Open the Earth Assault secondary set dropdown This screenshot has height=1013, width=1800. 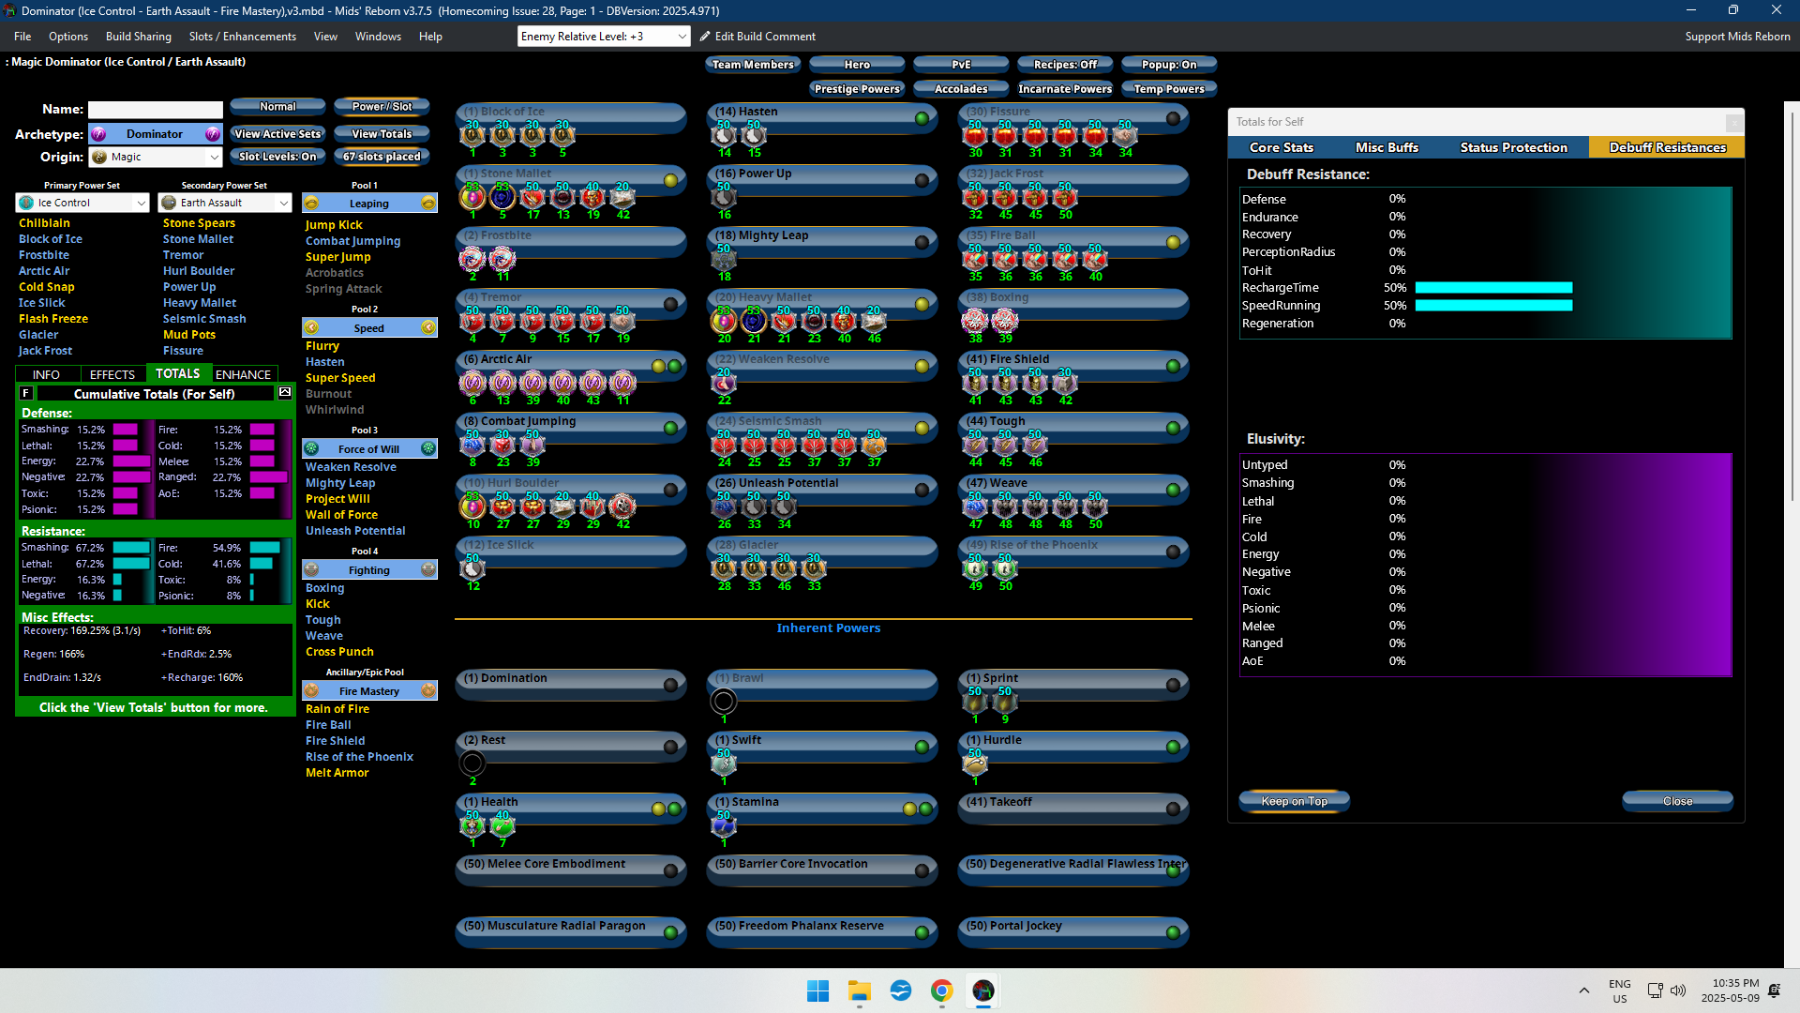tap(225, 203)
